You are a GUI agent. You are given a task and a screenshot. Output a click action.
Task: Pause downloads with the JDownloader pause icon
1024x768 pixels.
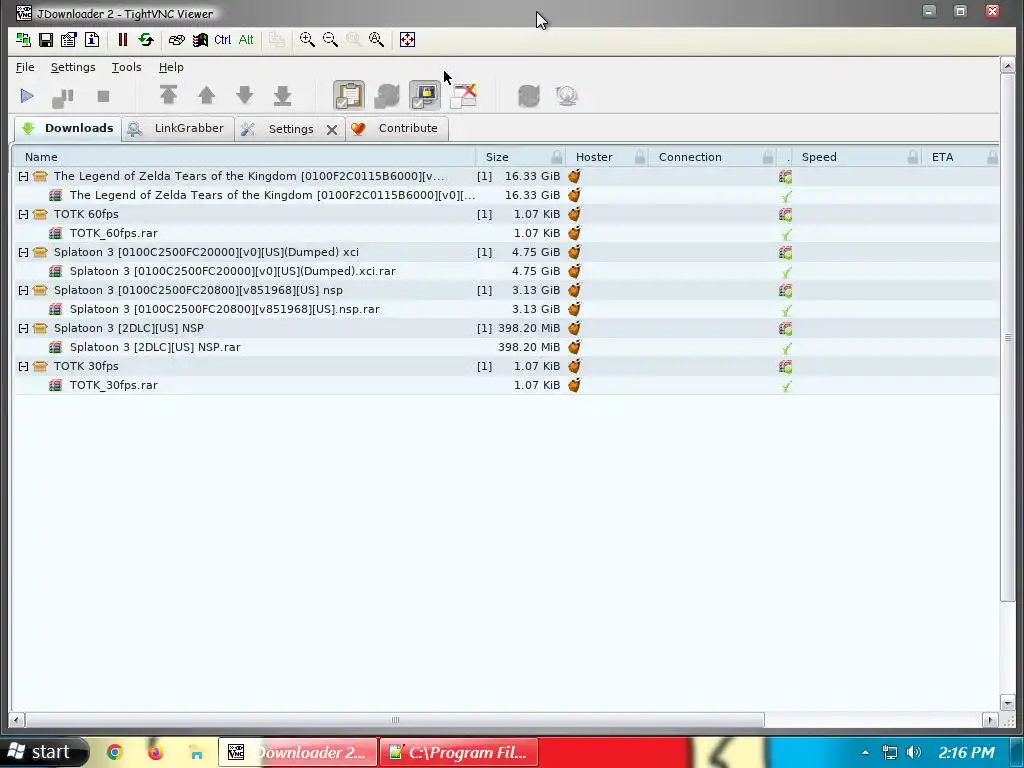pyautogui.click(x=63, y=97)
